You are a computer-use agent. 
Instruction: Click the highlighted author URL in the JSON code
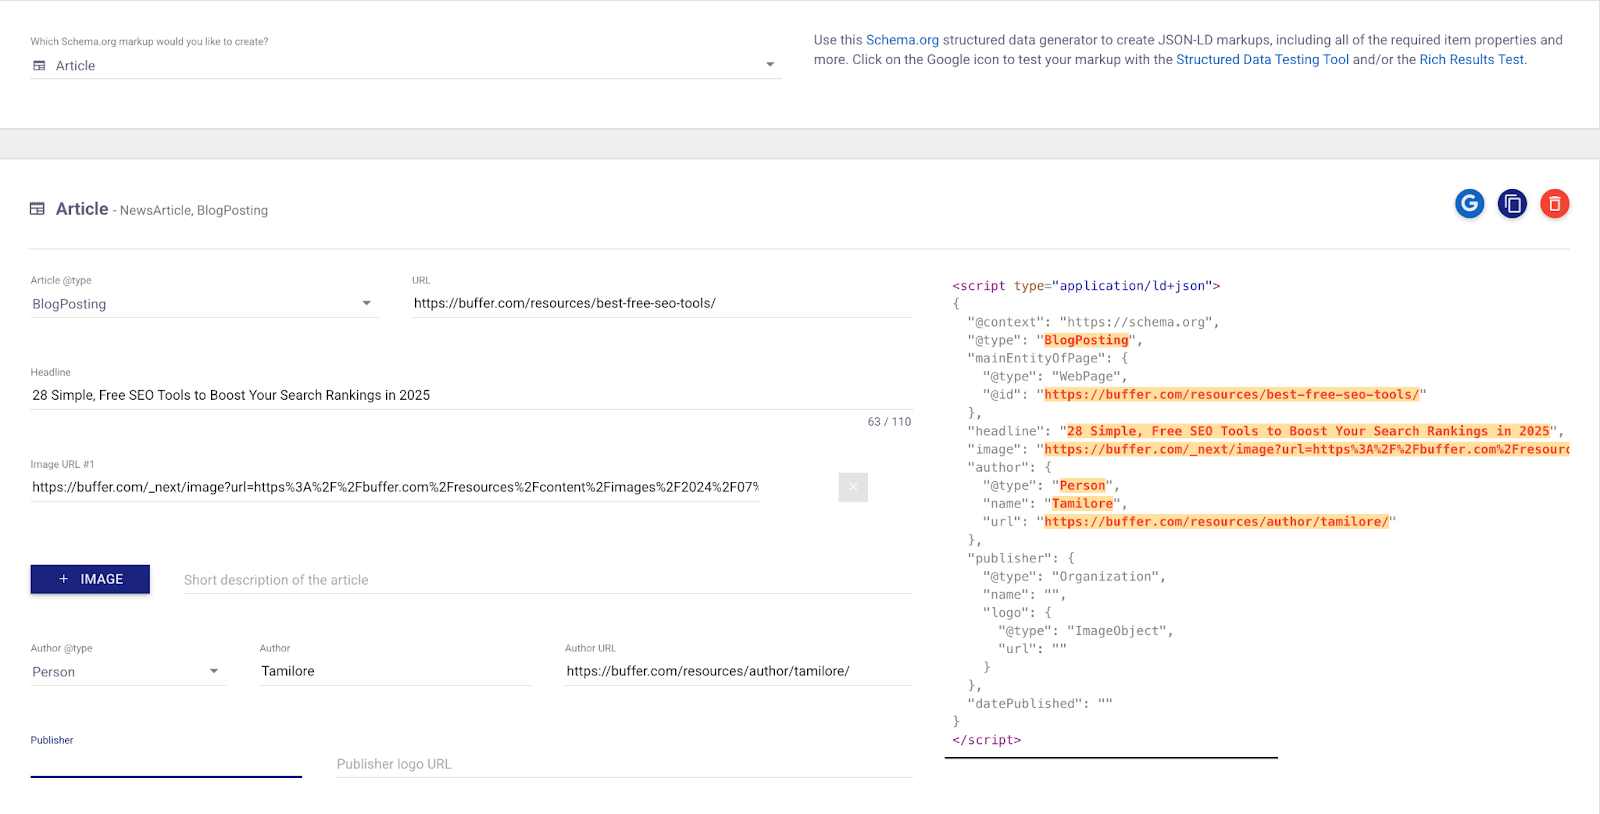tap(1216, 522)
